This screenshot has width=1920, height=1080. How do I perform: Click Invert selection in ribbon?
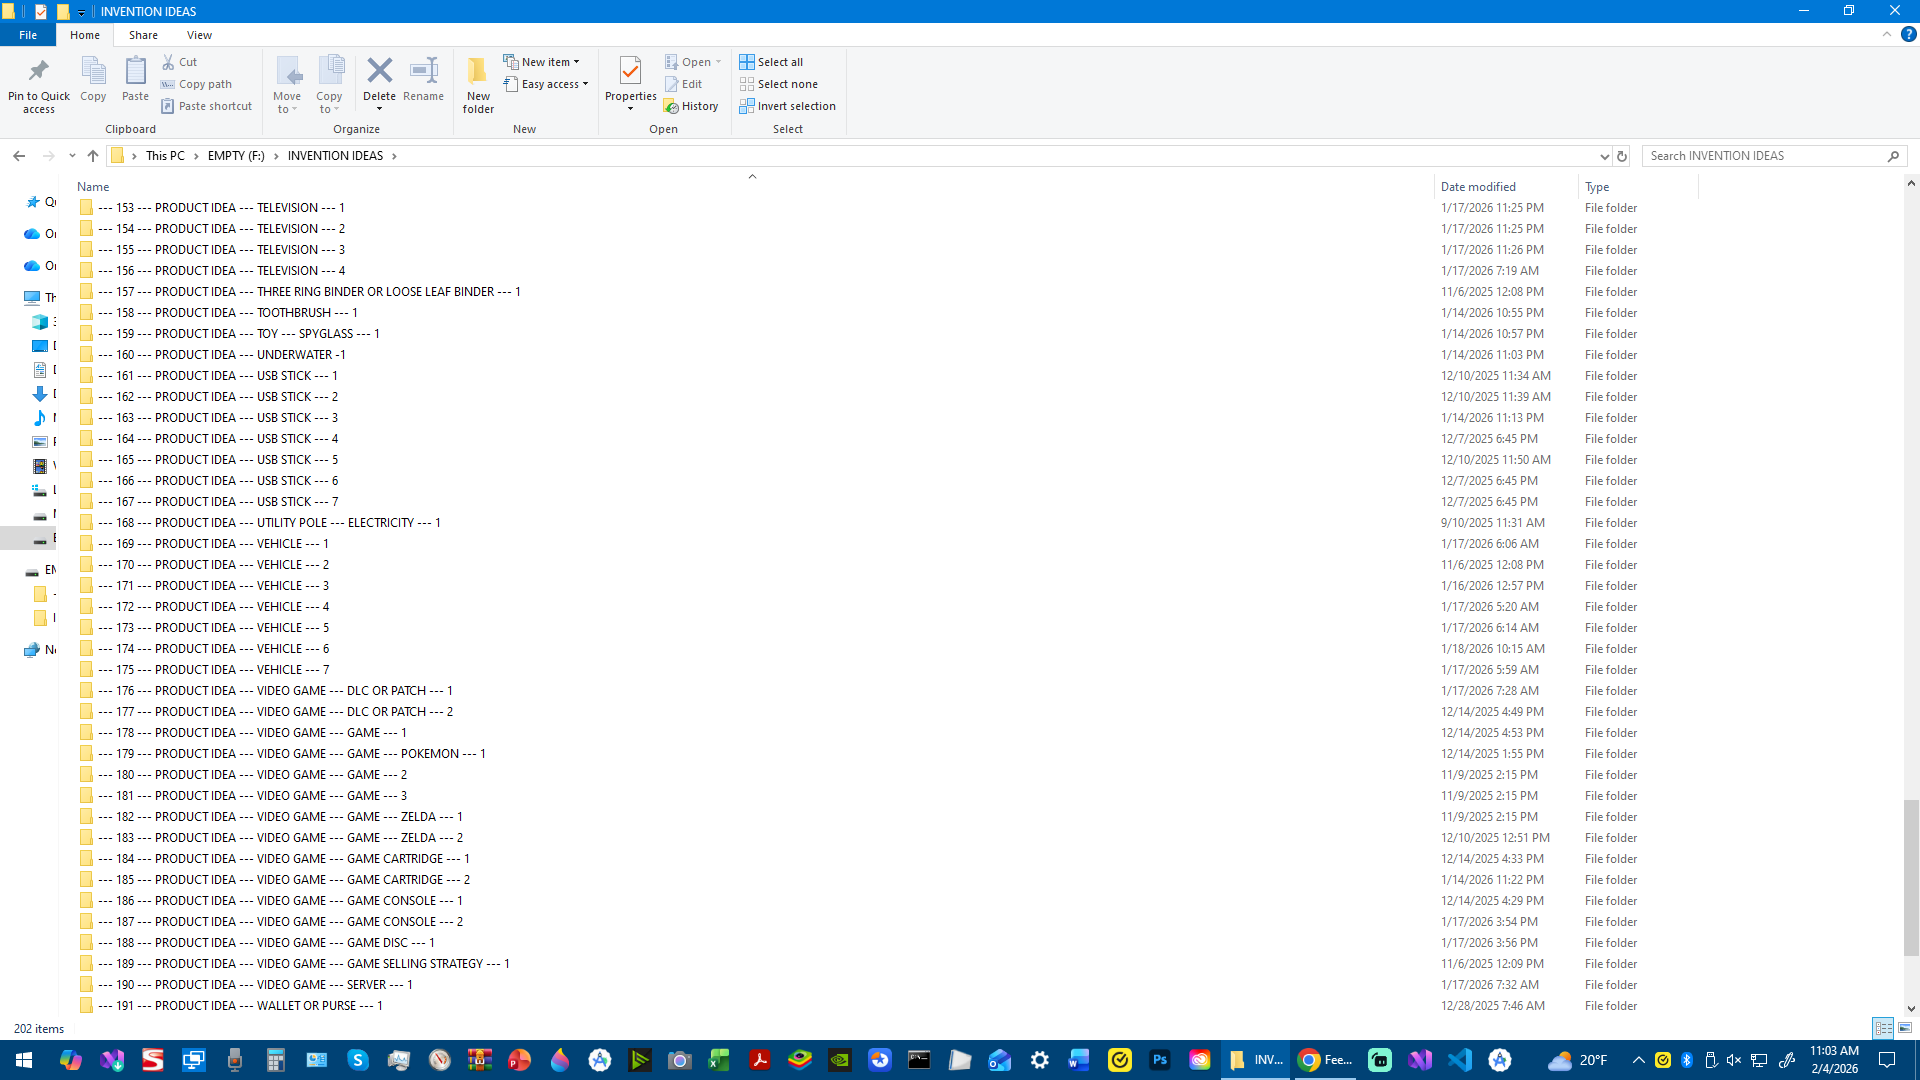(788, 106)
